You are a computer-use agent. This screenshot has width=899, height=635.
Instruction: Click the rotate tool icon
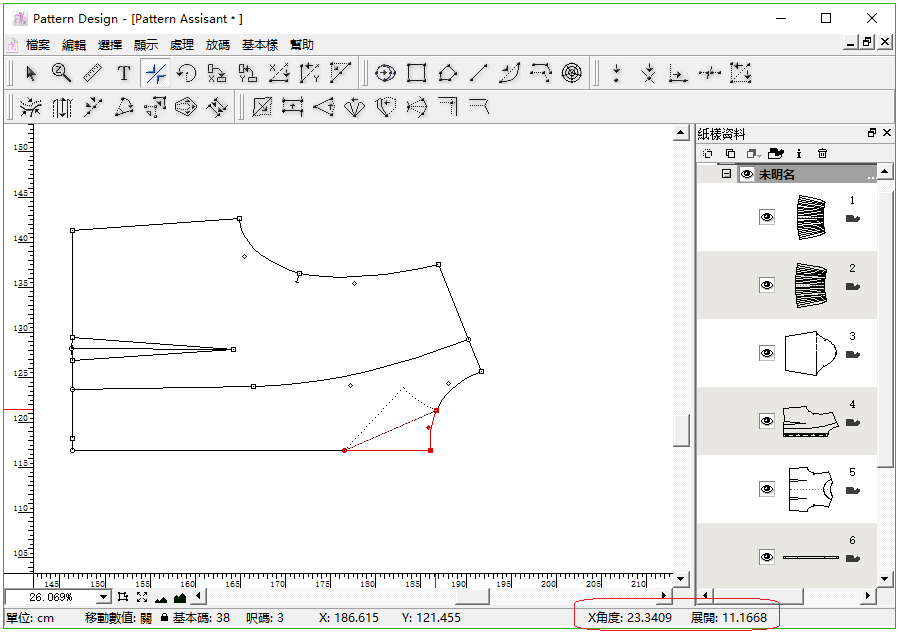186,73
